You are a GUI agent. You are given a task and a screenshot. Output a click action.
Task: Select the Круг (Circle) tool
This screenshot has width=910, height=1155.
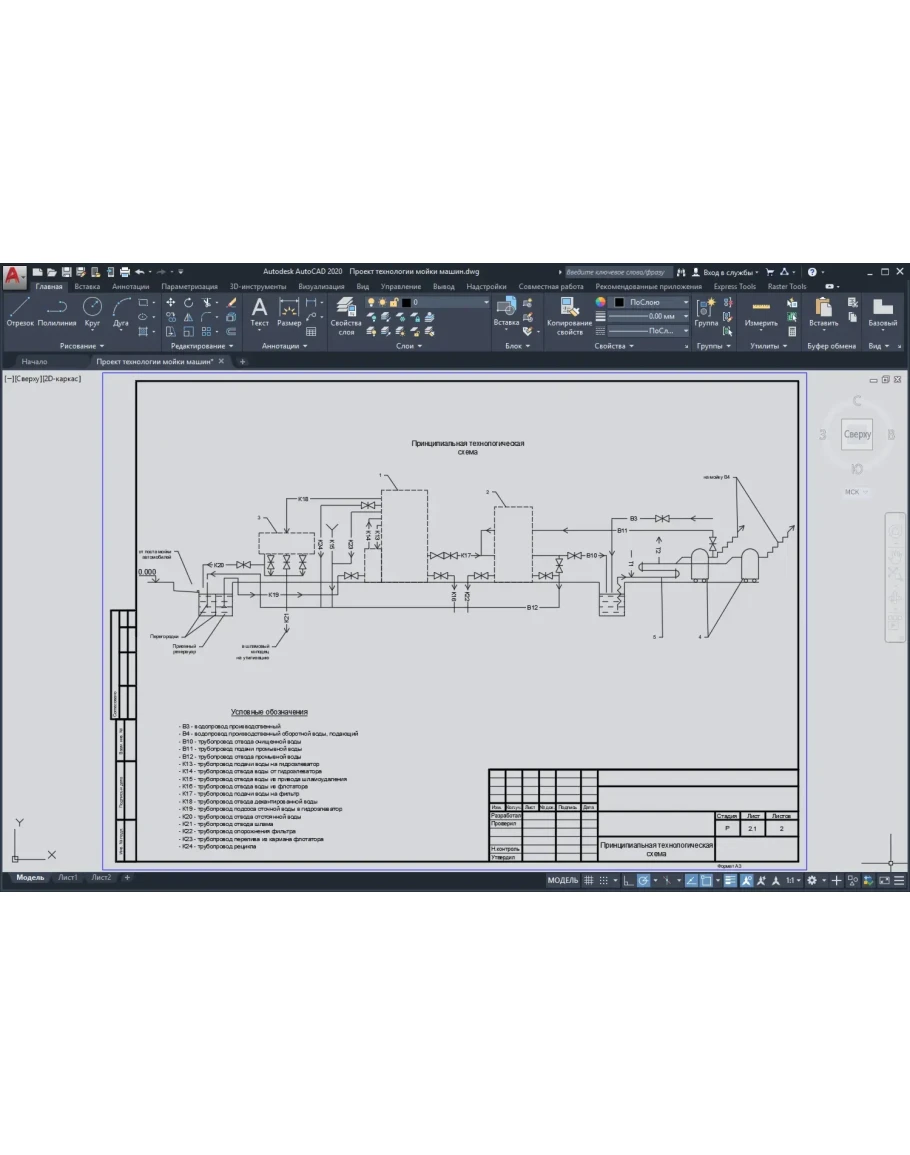(x=92, y=310)
